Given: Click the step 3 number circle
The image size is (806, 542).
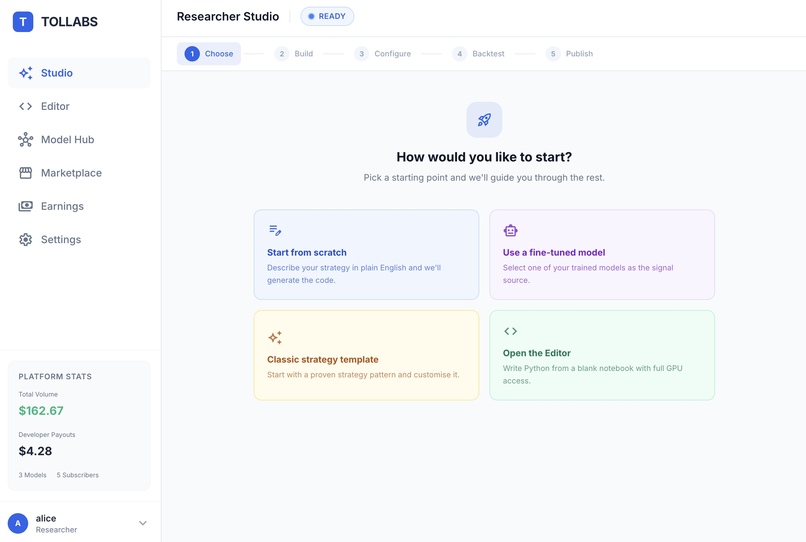Looking at the screenshot, I should click(361, 53).
